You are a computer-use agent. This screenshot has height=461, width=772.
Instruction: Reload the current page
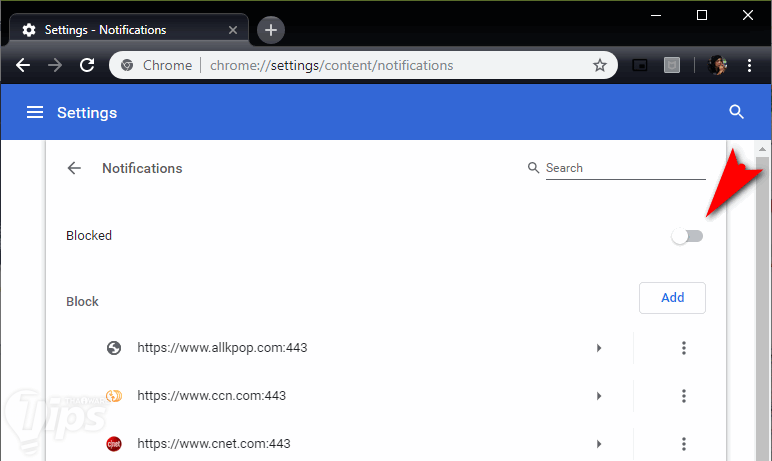point(87,65)
